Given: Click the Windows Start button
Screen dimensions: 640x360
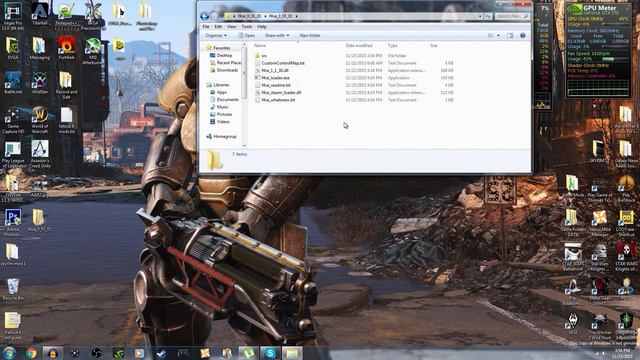Looking at the screenshot, I should point(9,353).
